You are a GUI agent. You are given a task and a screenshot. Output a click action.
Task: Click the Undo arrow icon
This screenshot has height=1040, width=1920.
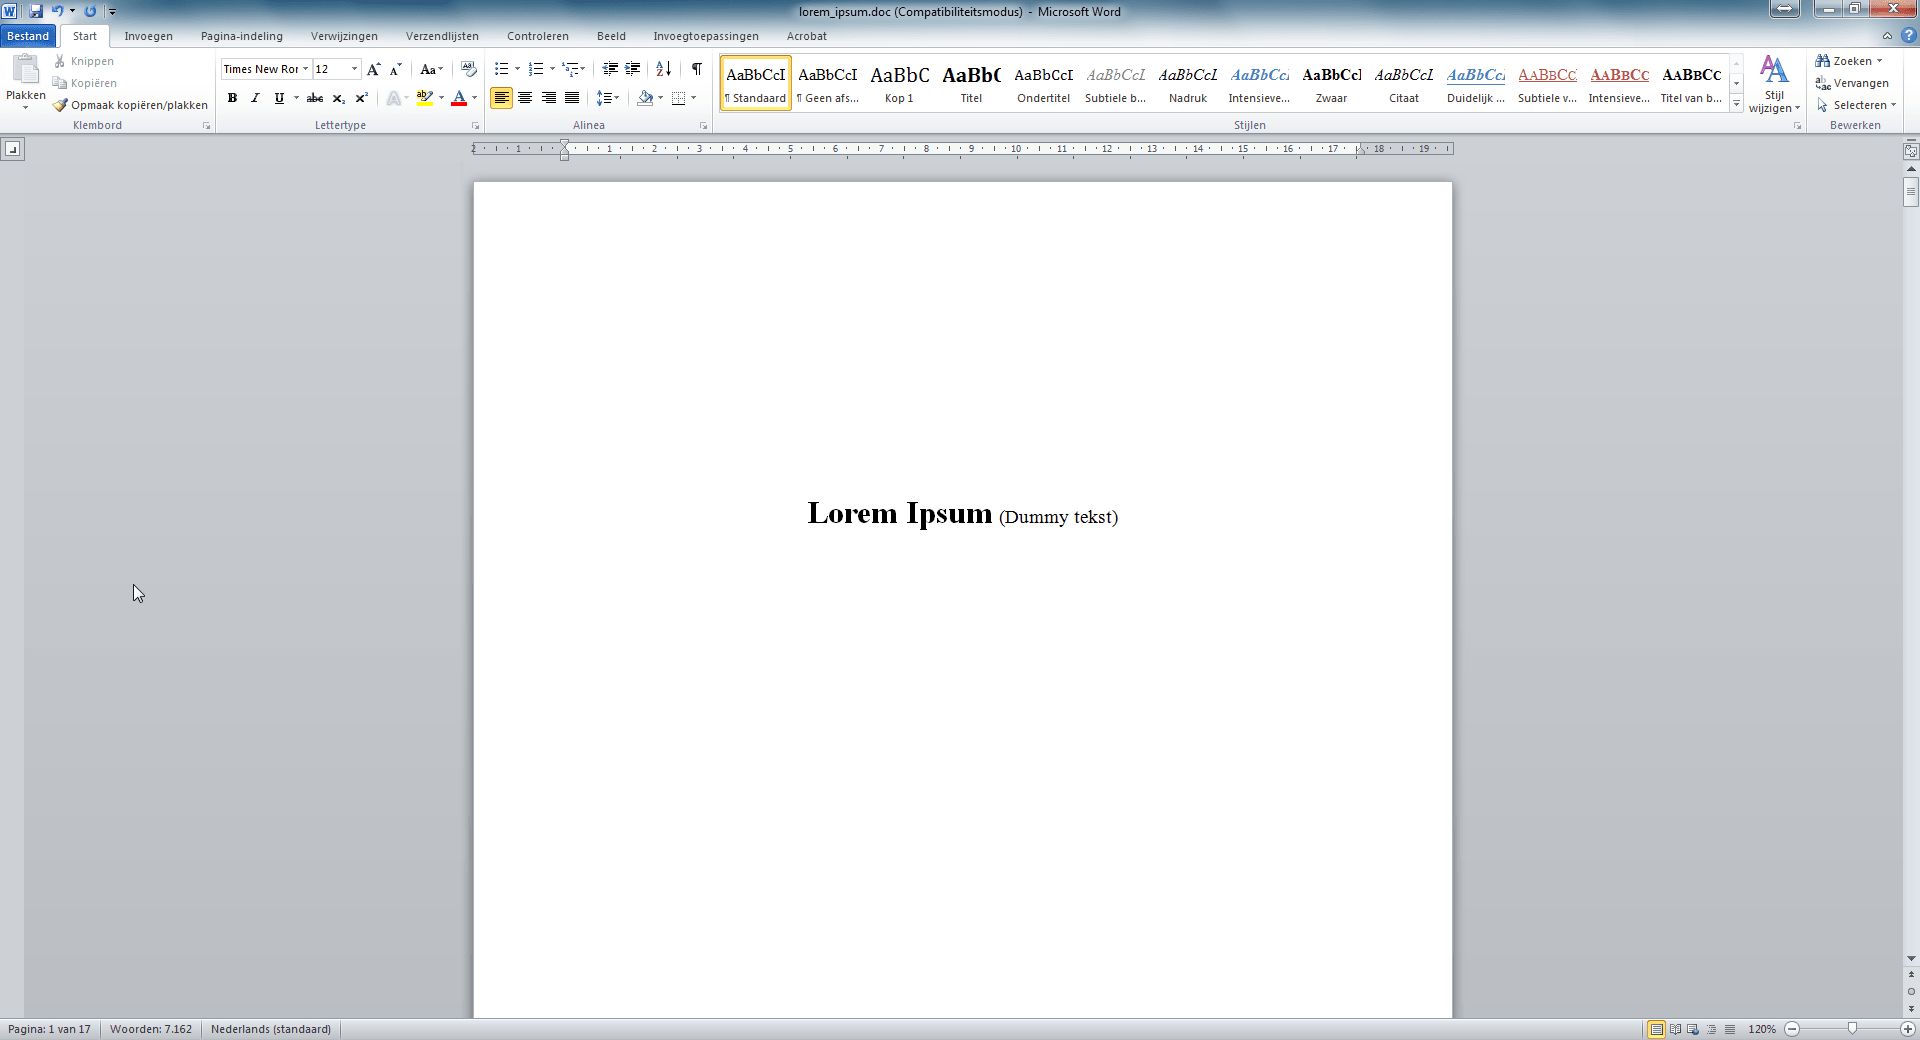tap(57, 11)
